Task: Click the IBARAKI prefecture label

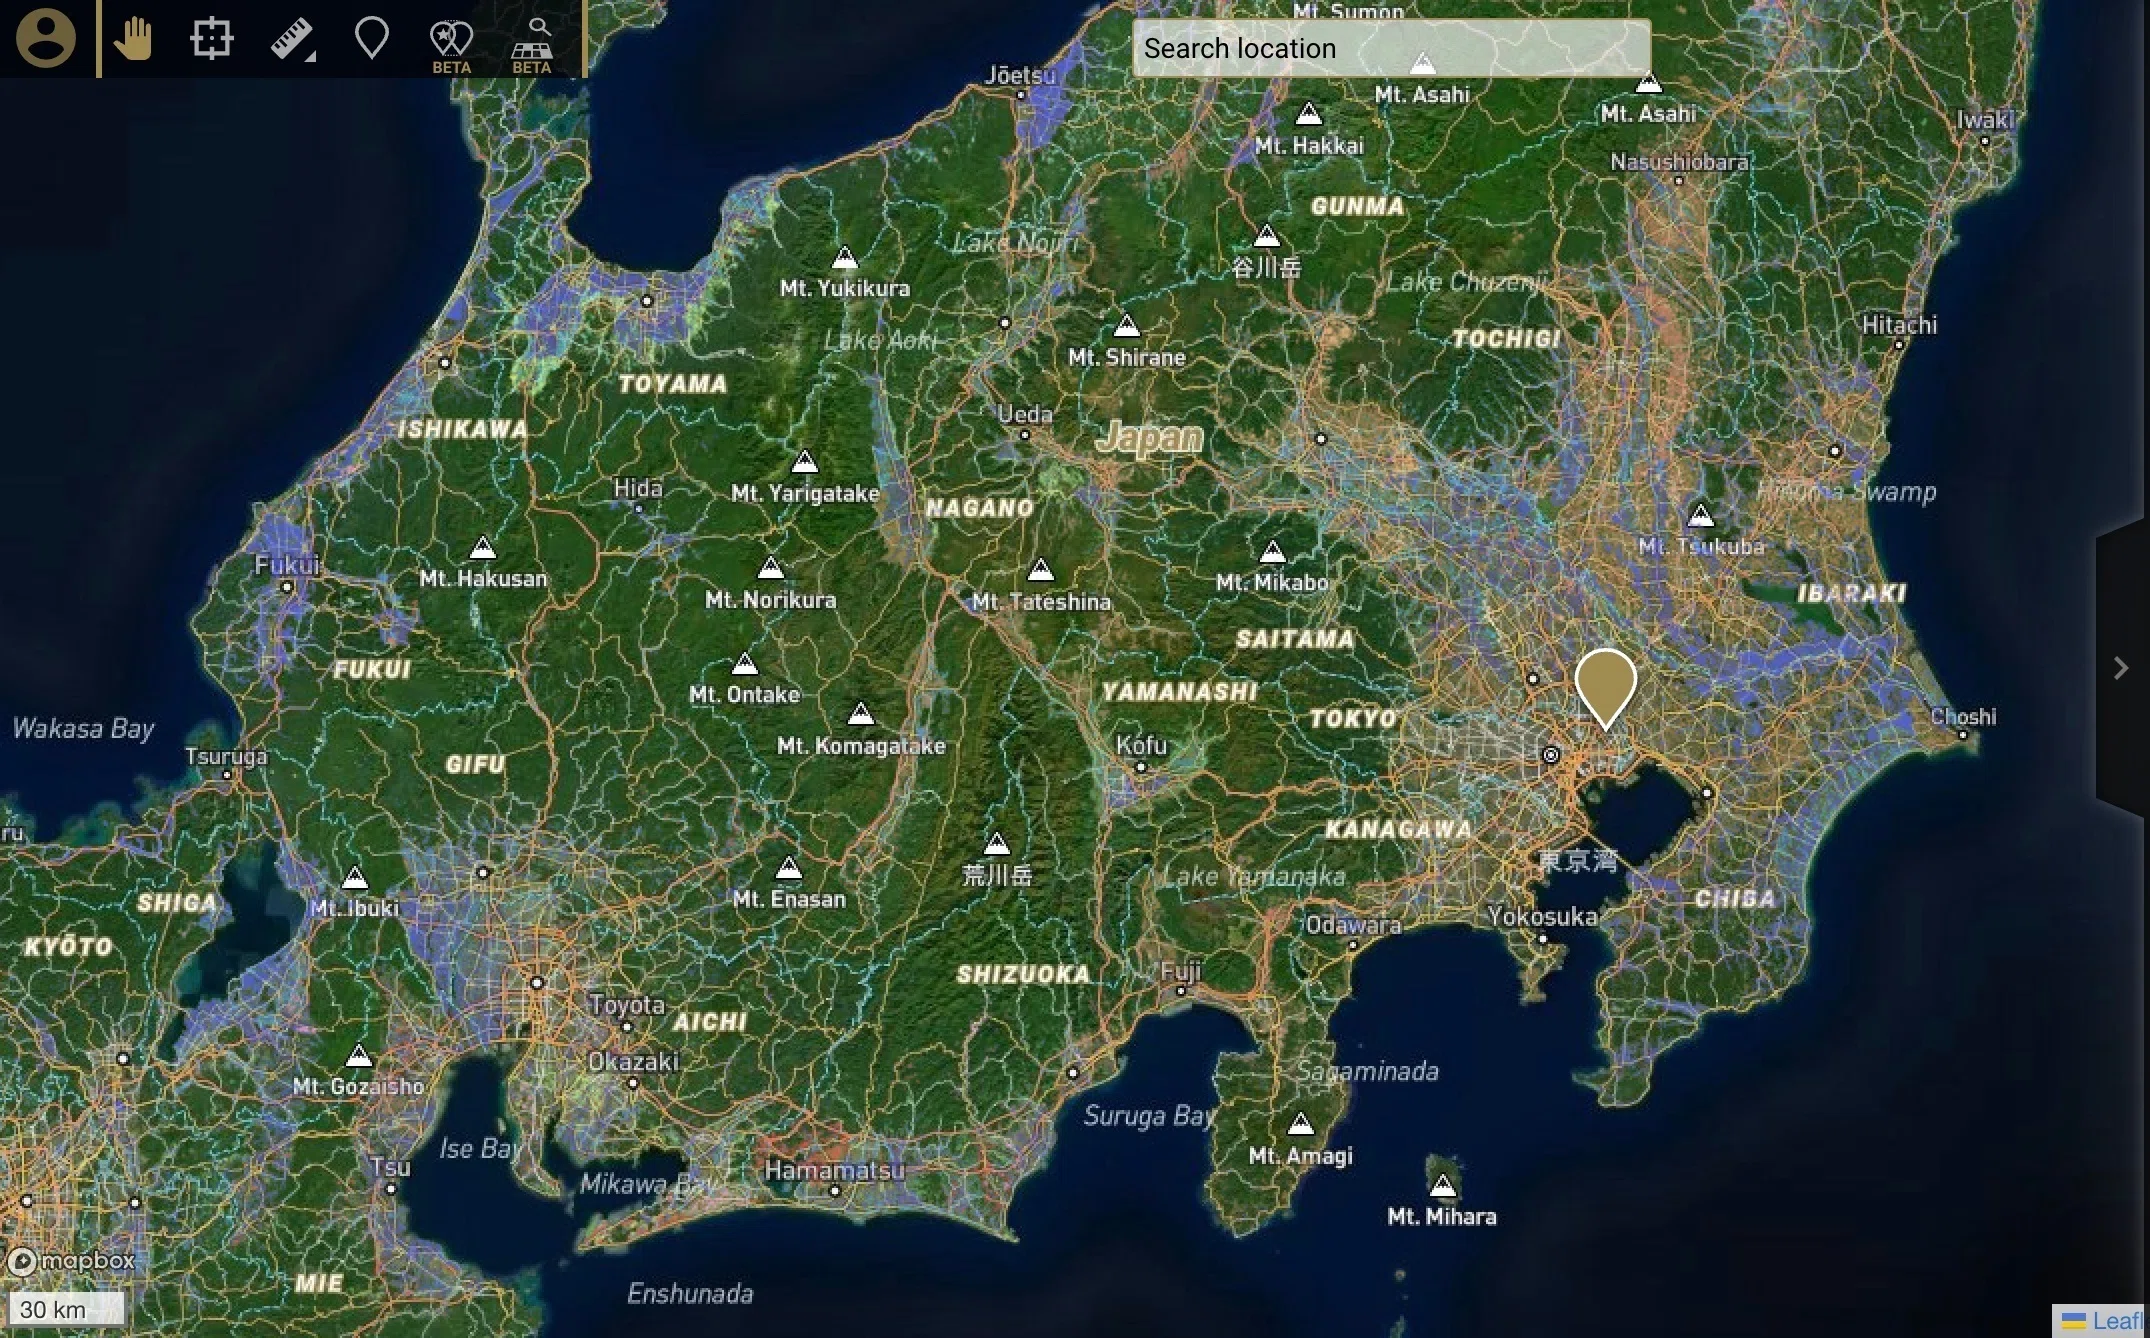Action: pyautogui.click(x=1852, y=593)
